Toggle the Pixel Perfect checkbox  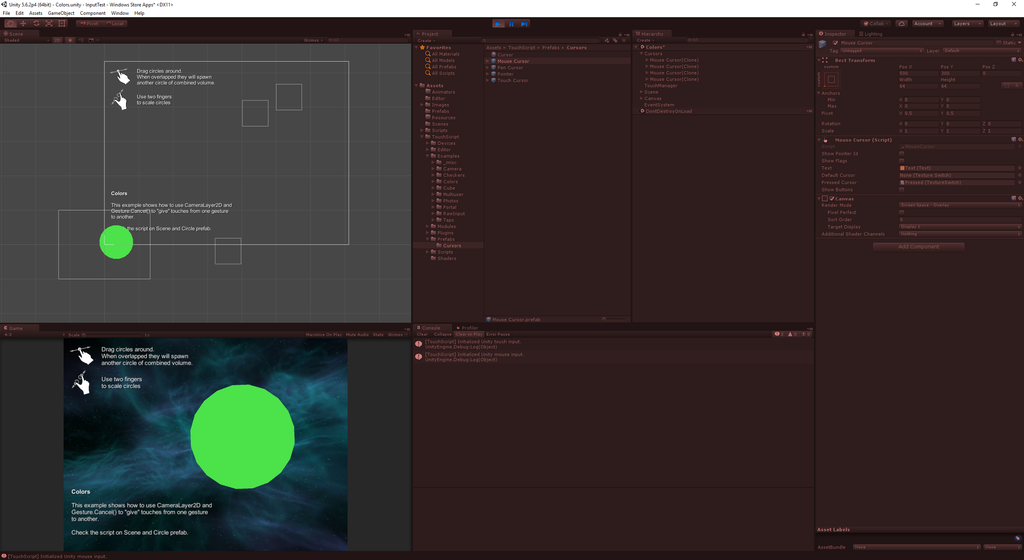pos(902,212)
